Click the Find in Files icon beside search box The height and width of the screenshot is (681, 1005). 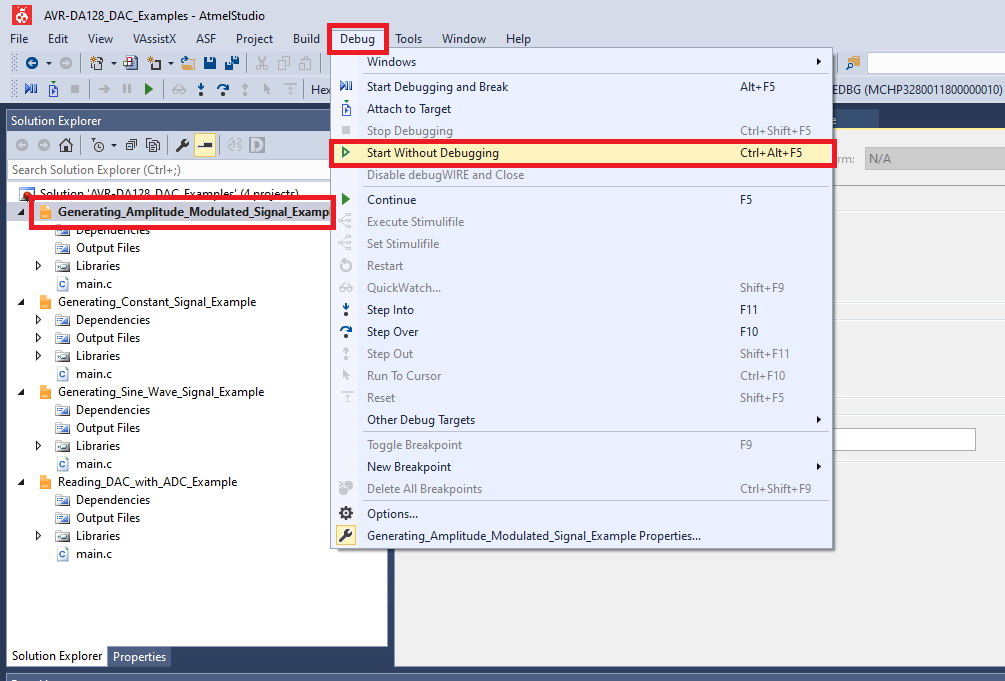point(853,63)
